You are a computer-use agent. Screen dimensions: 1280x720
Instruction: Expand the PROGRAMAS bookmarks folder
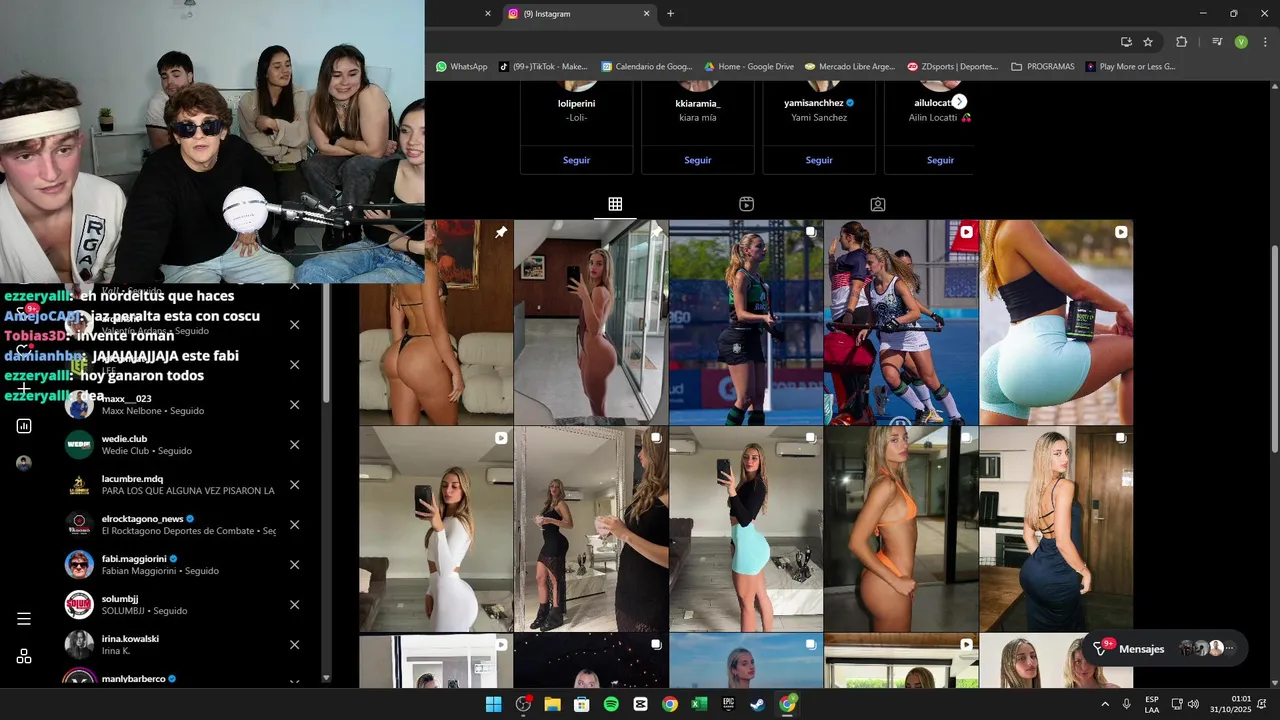click(x=1043, y=67)
